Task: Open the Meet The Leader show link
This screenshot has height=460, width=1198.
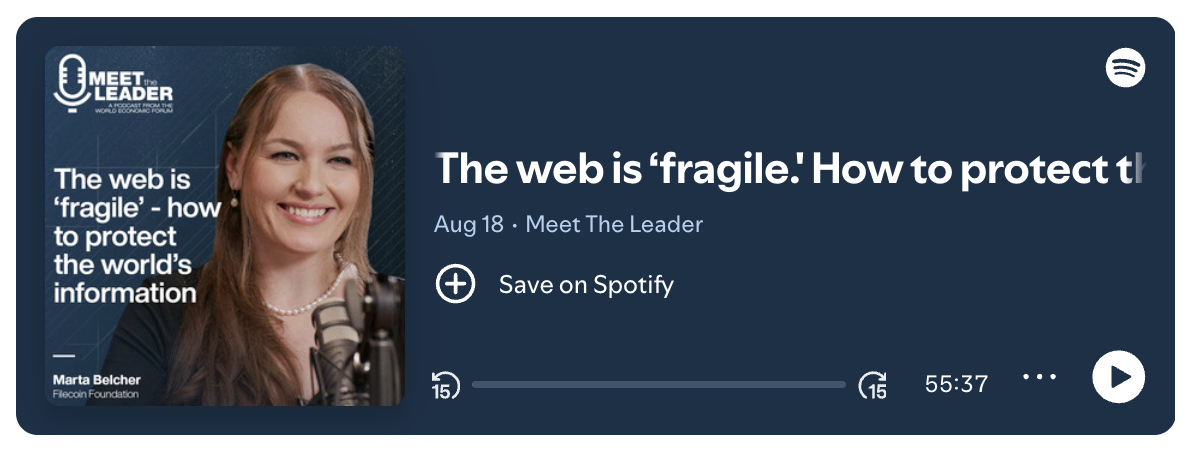Action: tap(614, 224)
